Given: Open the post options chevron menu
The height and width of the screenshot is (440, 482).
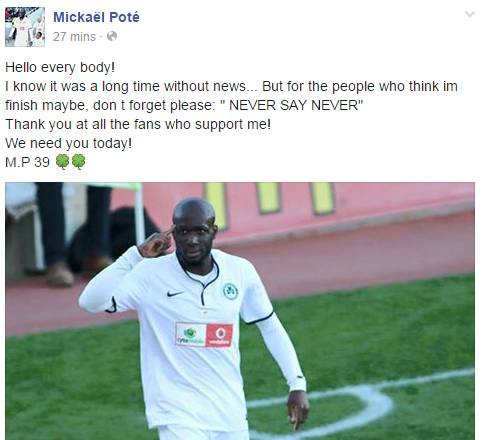Looking at the screenshot, I should coord(470,14).
